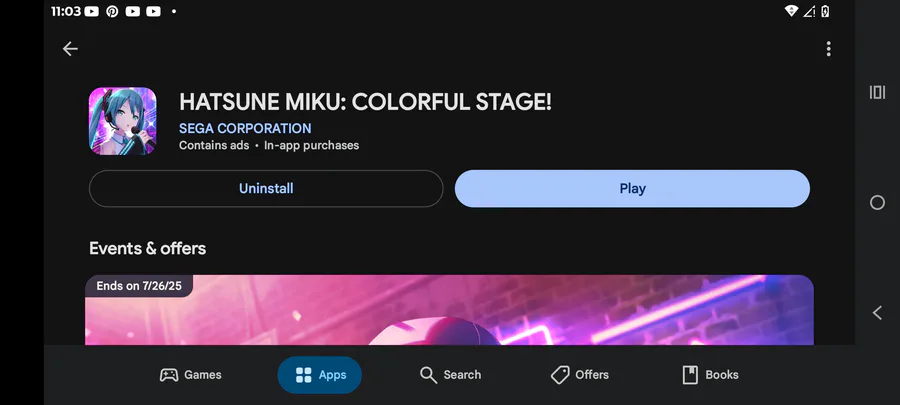Open the Books tab

coord(710,375)
